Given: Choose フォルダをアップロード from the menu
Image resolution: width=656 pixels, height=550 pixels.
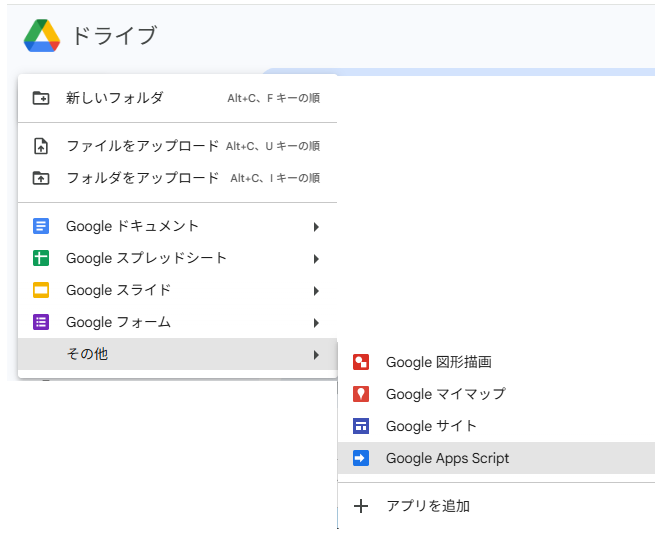Looking at the screenshot, I should tap(177, 178).
